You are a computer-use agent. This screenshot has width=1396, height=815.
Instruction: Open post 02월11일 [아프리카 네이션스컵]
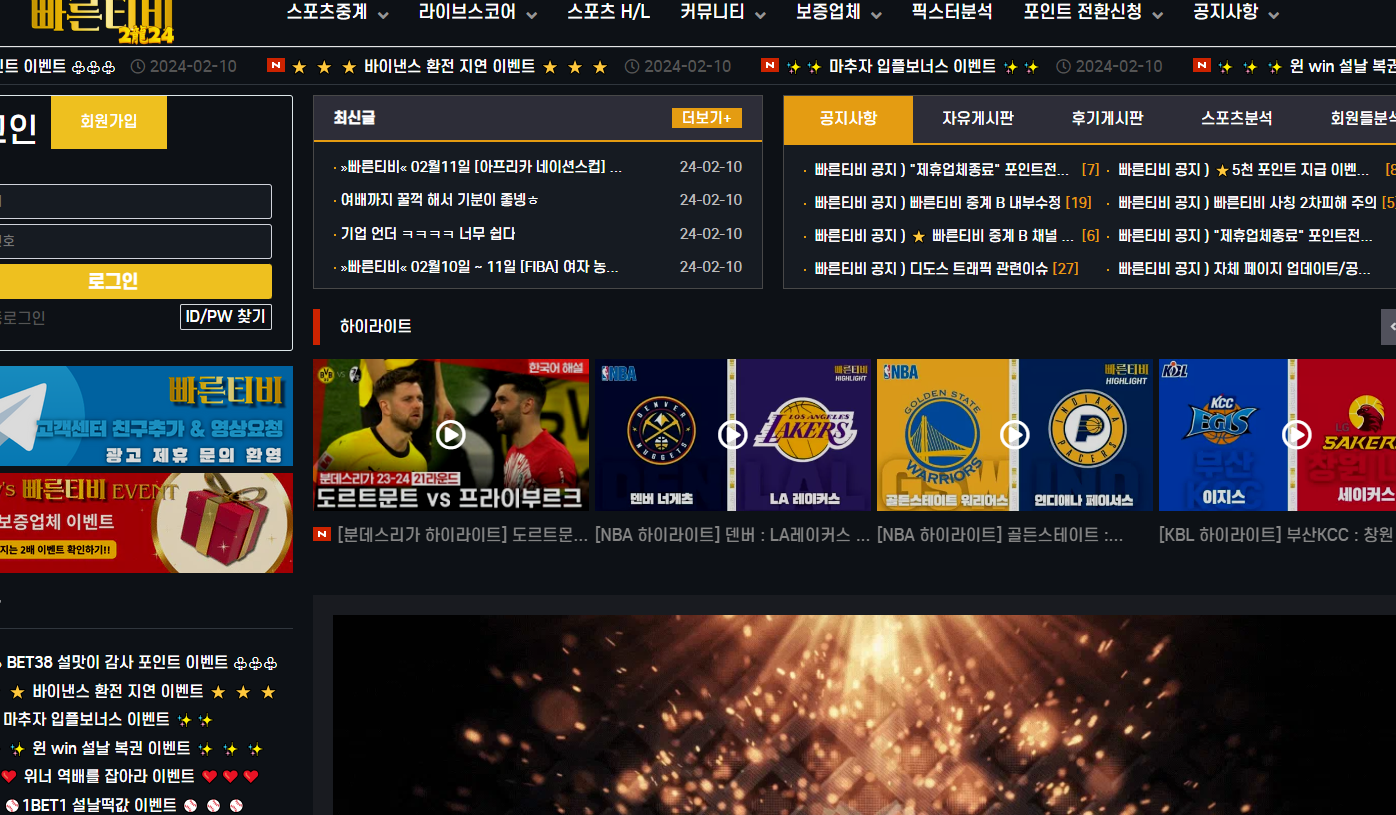tap(481, 167)
